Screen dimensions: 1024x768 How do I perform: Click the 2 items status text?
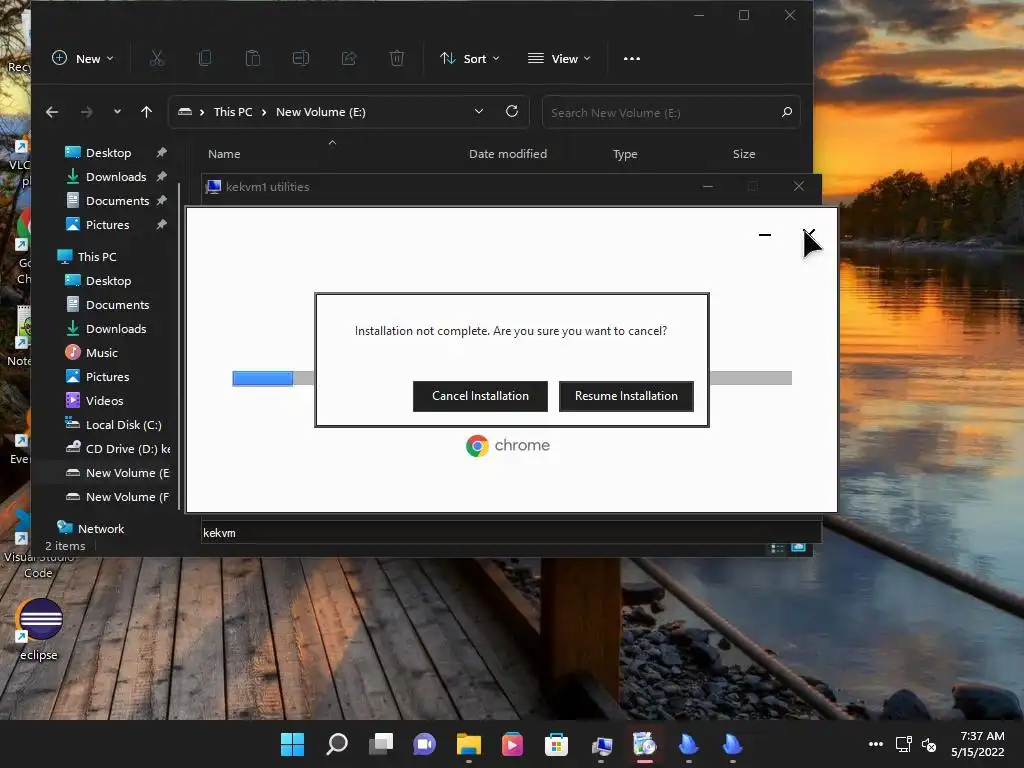pyautogui.click(x=65, y=546)
